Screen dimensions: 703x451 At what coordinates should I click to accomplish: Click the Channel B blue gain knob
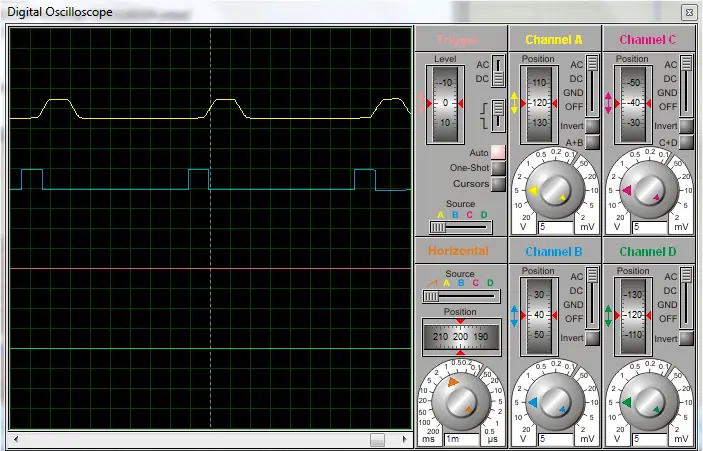[x=555, y=402]
